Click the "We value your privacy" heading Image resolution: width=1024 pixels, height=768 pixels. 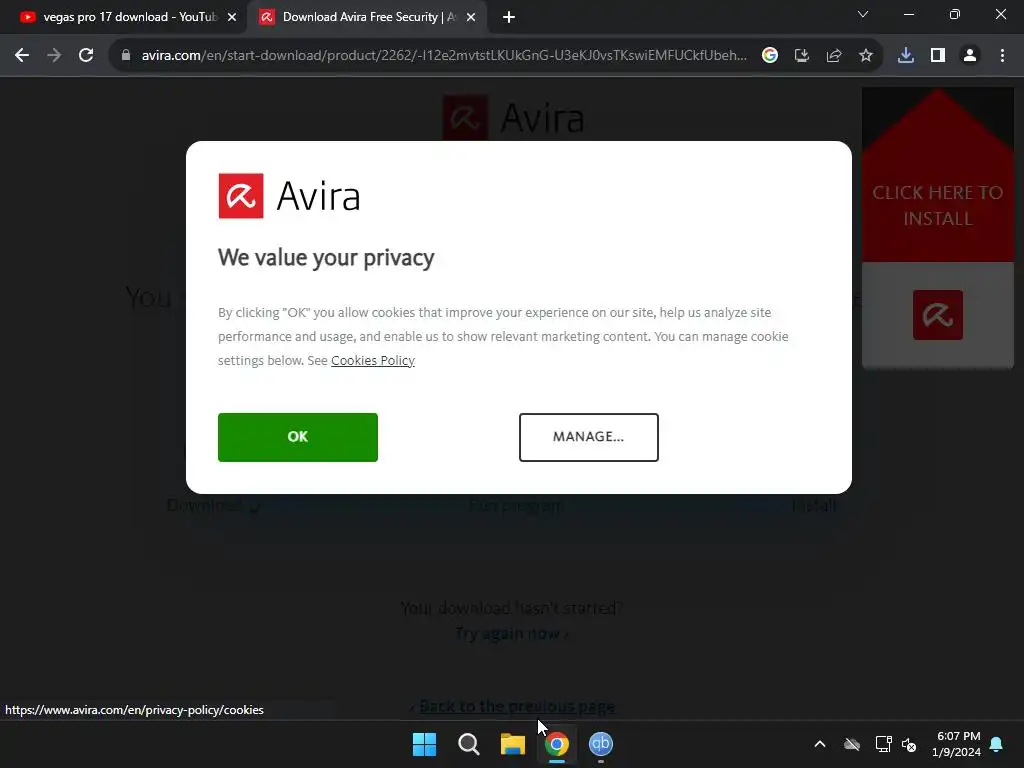pyautogui.click(x=326, y=258)
